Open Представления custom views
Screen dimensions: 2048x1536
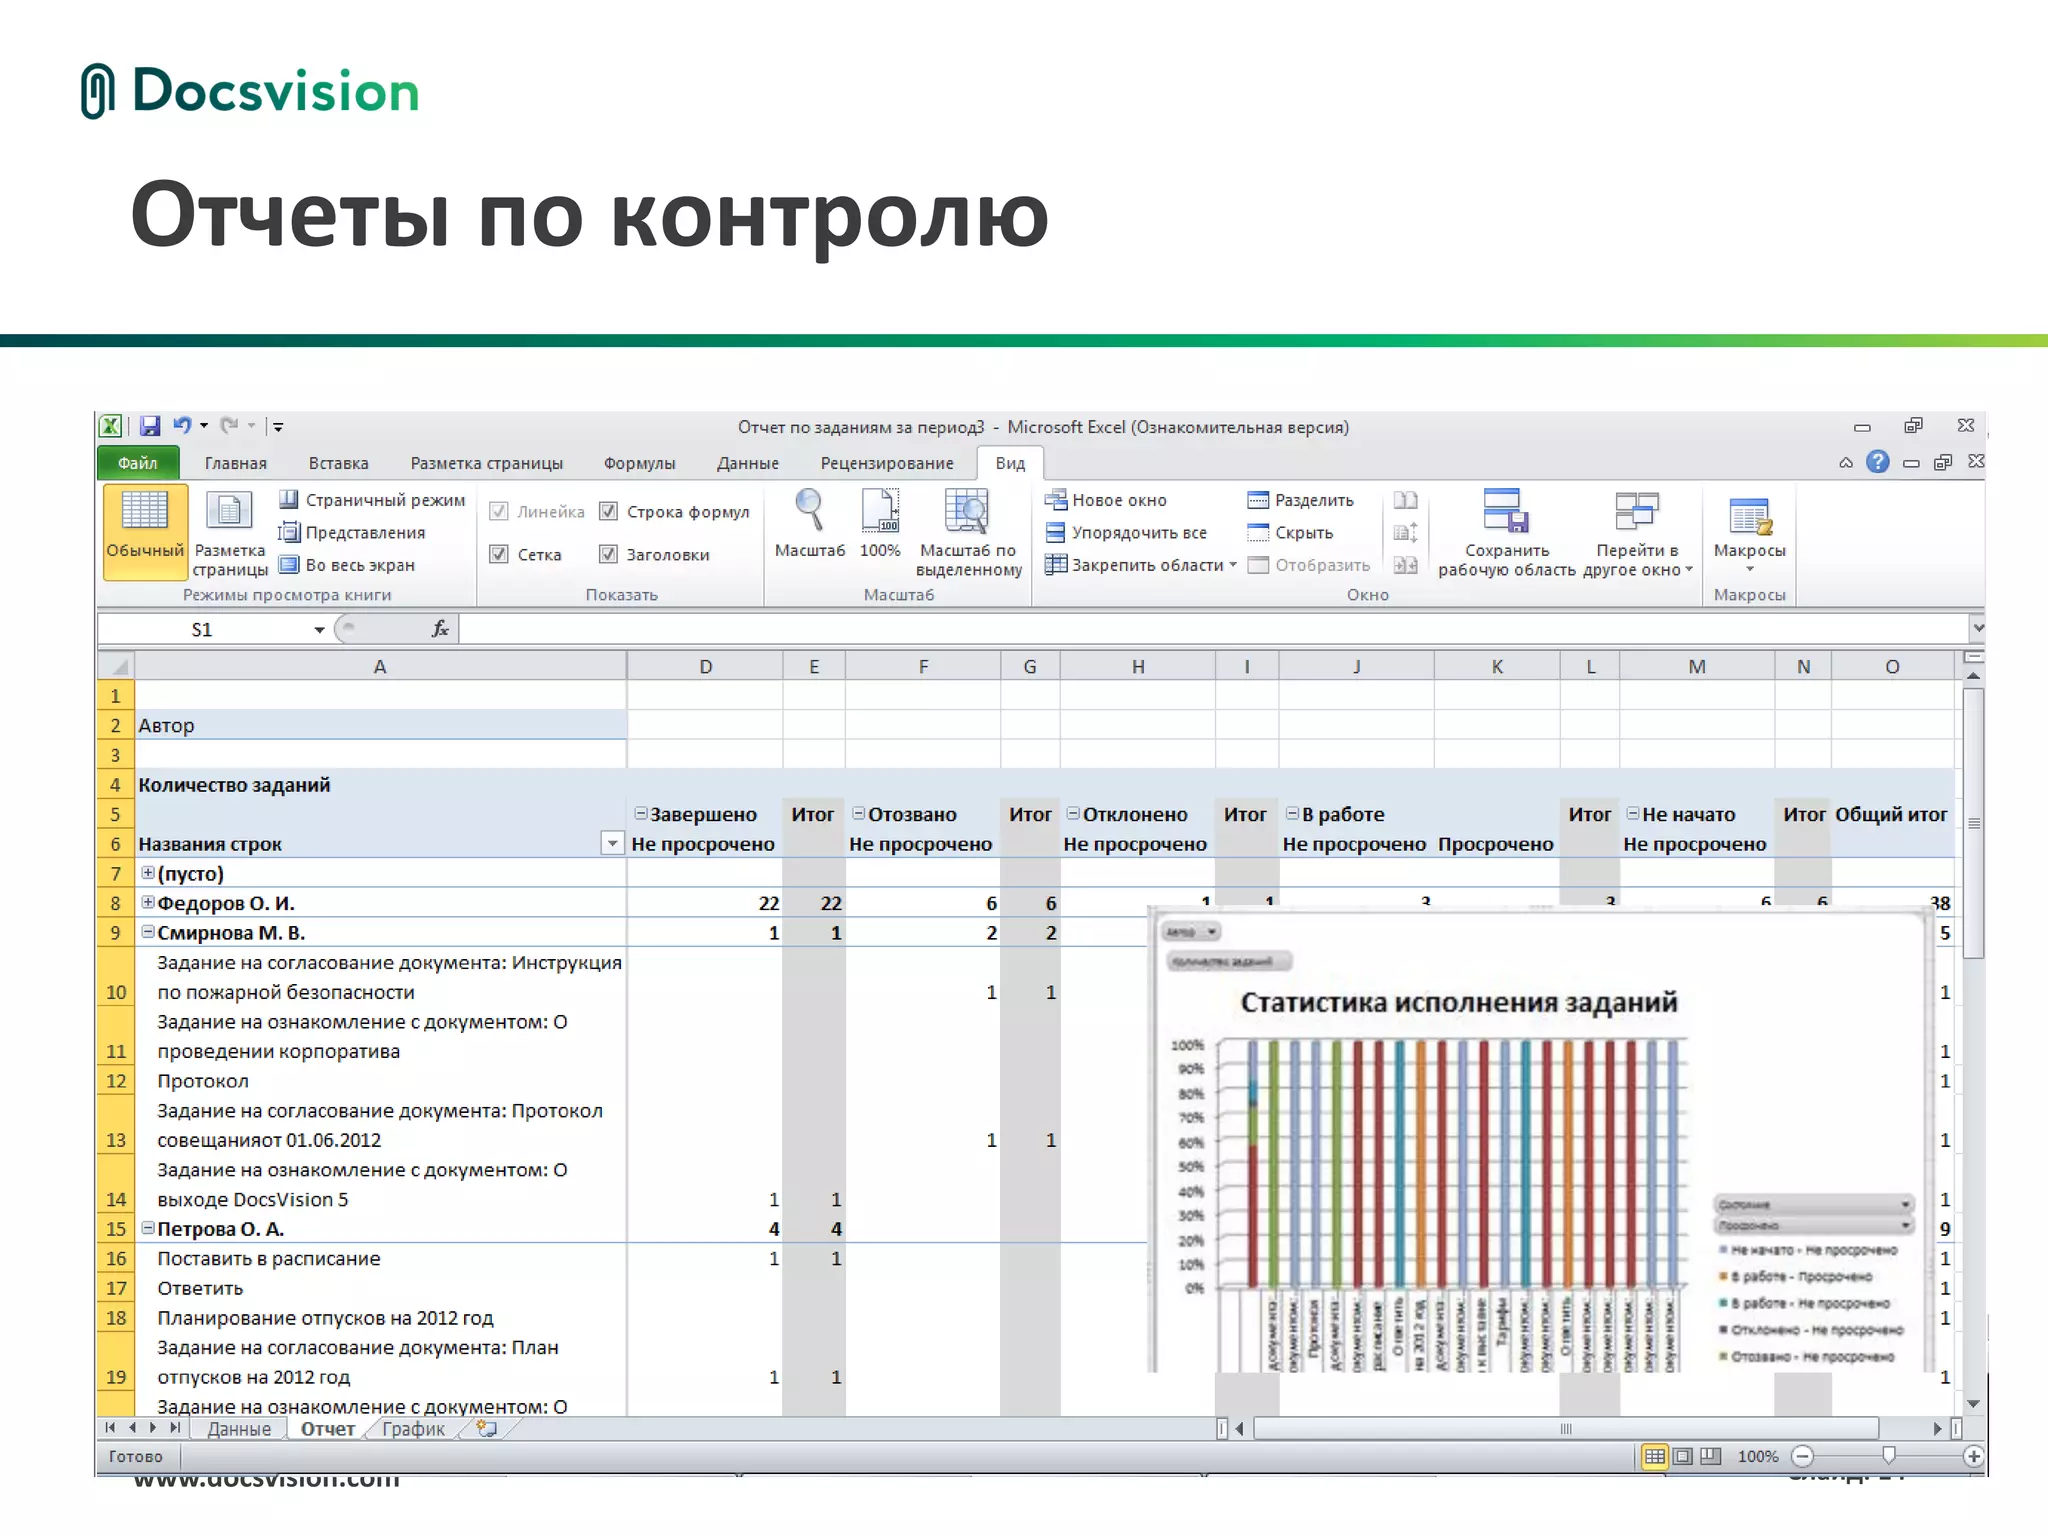[352, 533]
